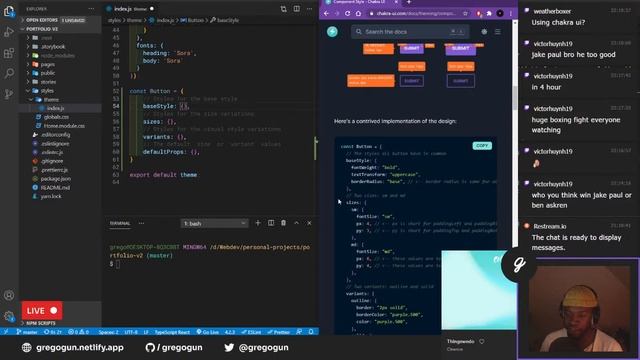Viewport: 640px width, 360px height.
Task: Expand the Open Editors section
Action: (60, 20)
